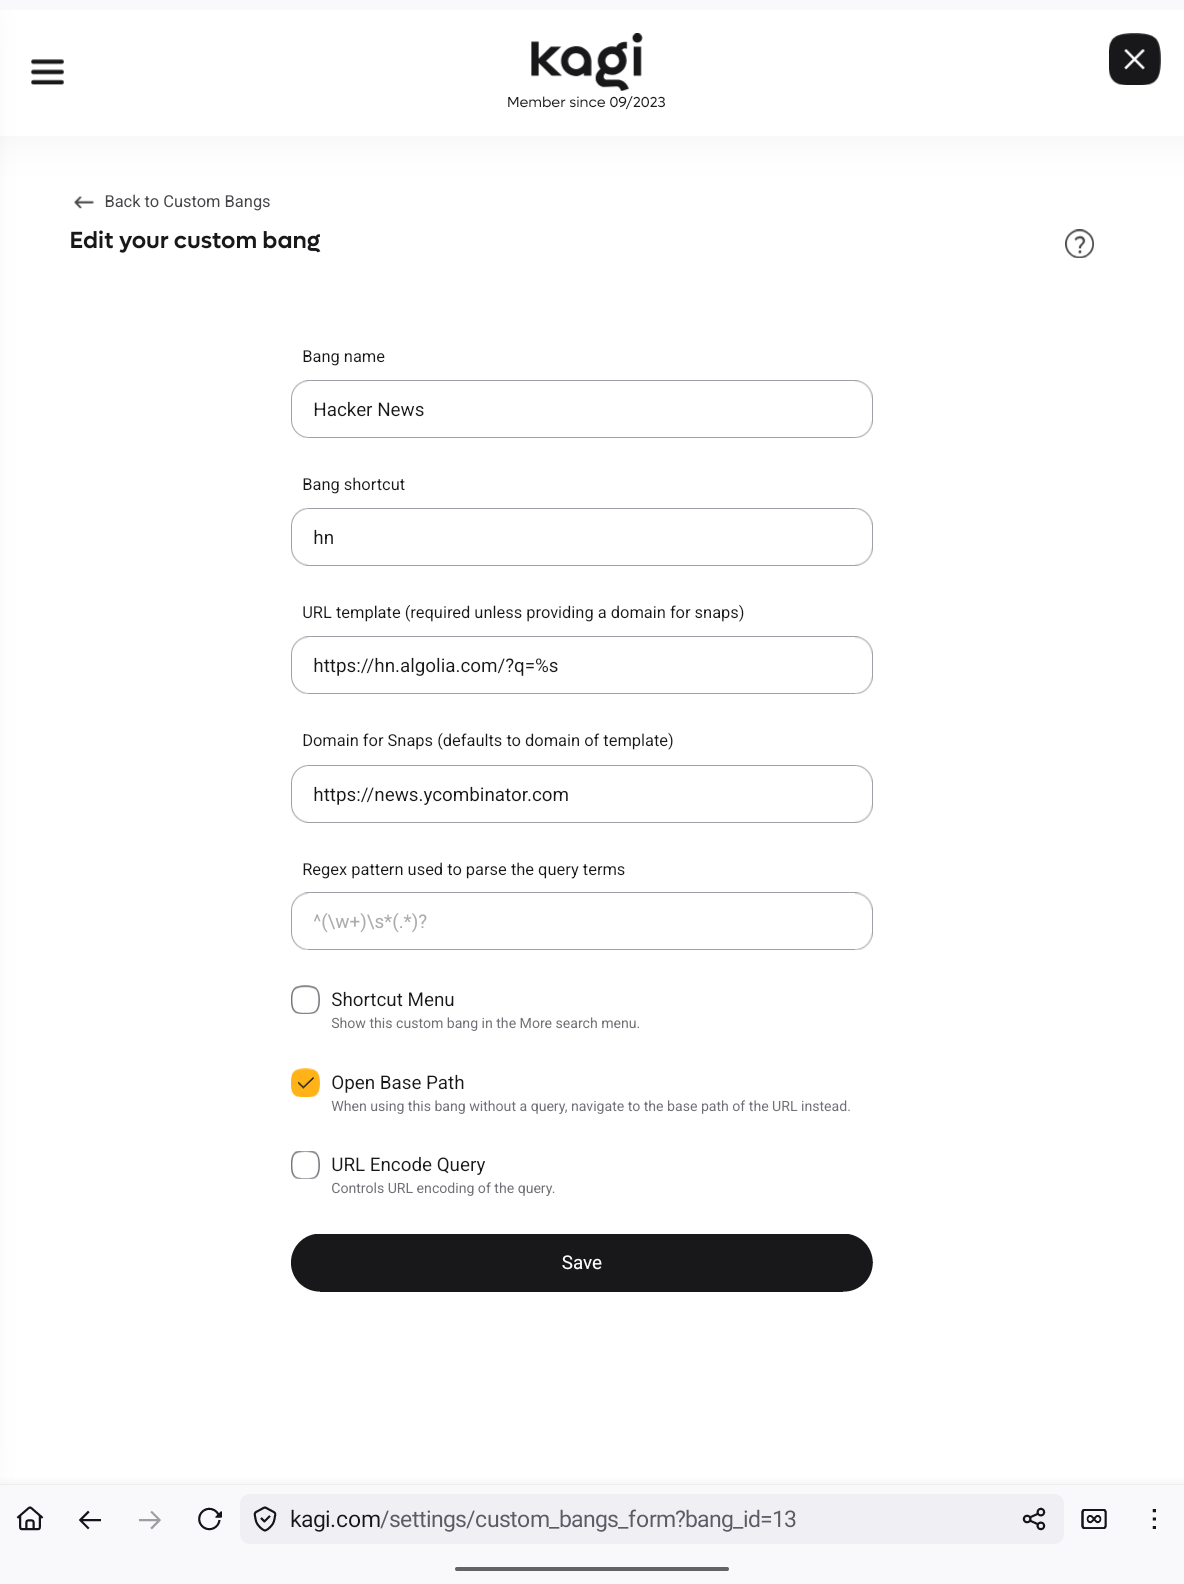Return via the Back to Custom Bangs link
The image size is (1184, 1584).
(187, 201)
